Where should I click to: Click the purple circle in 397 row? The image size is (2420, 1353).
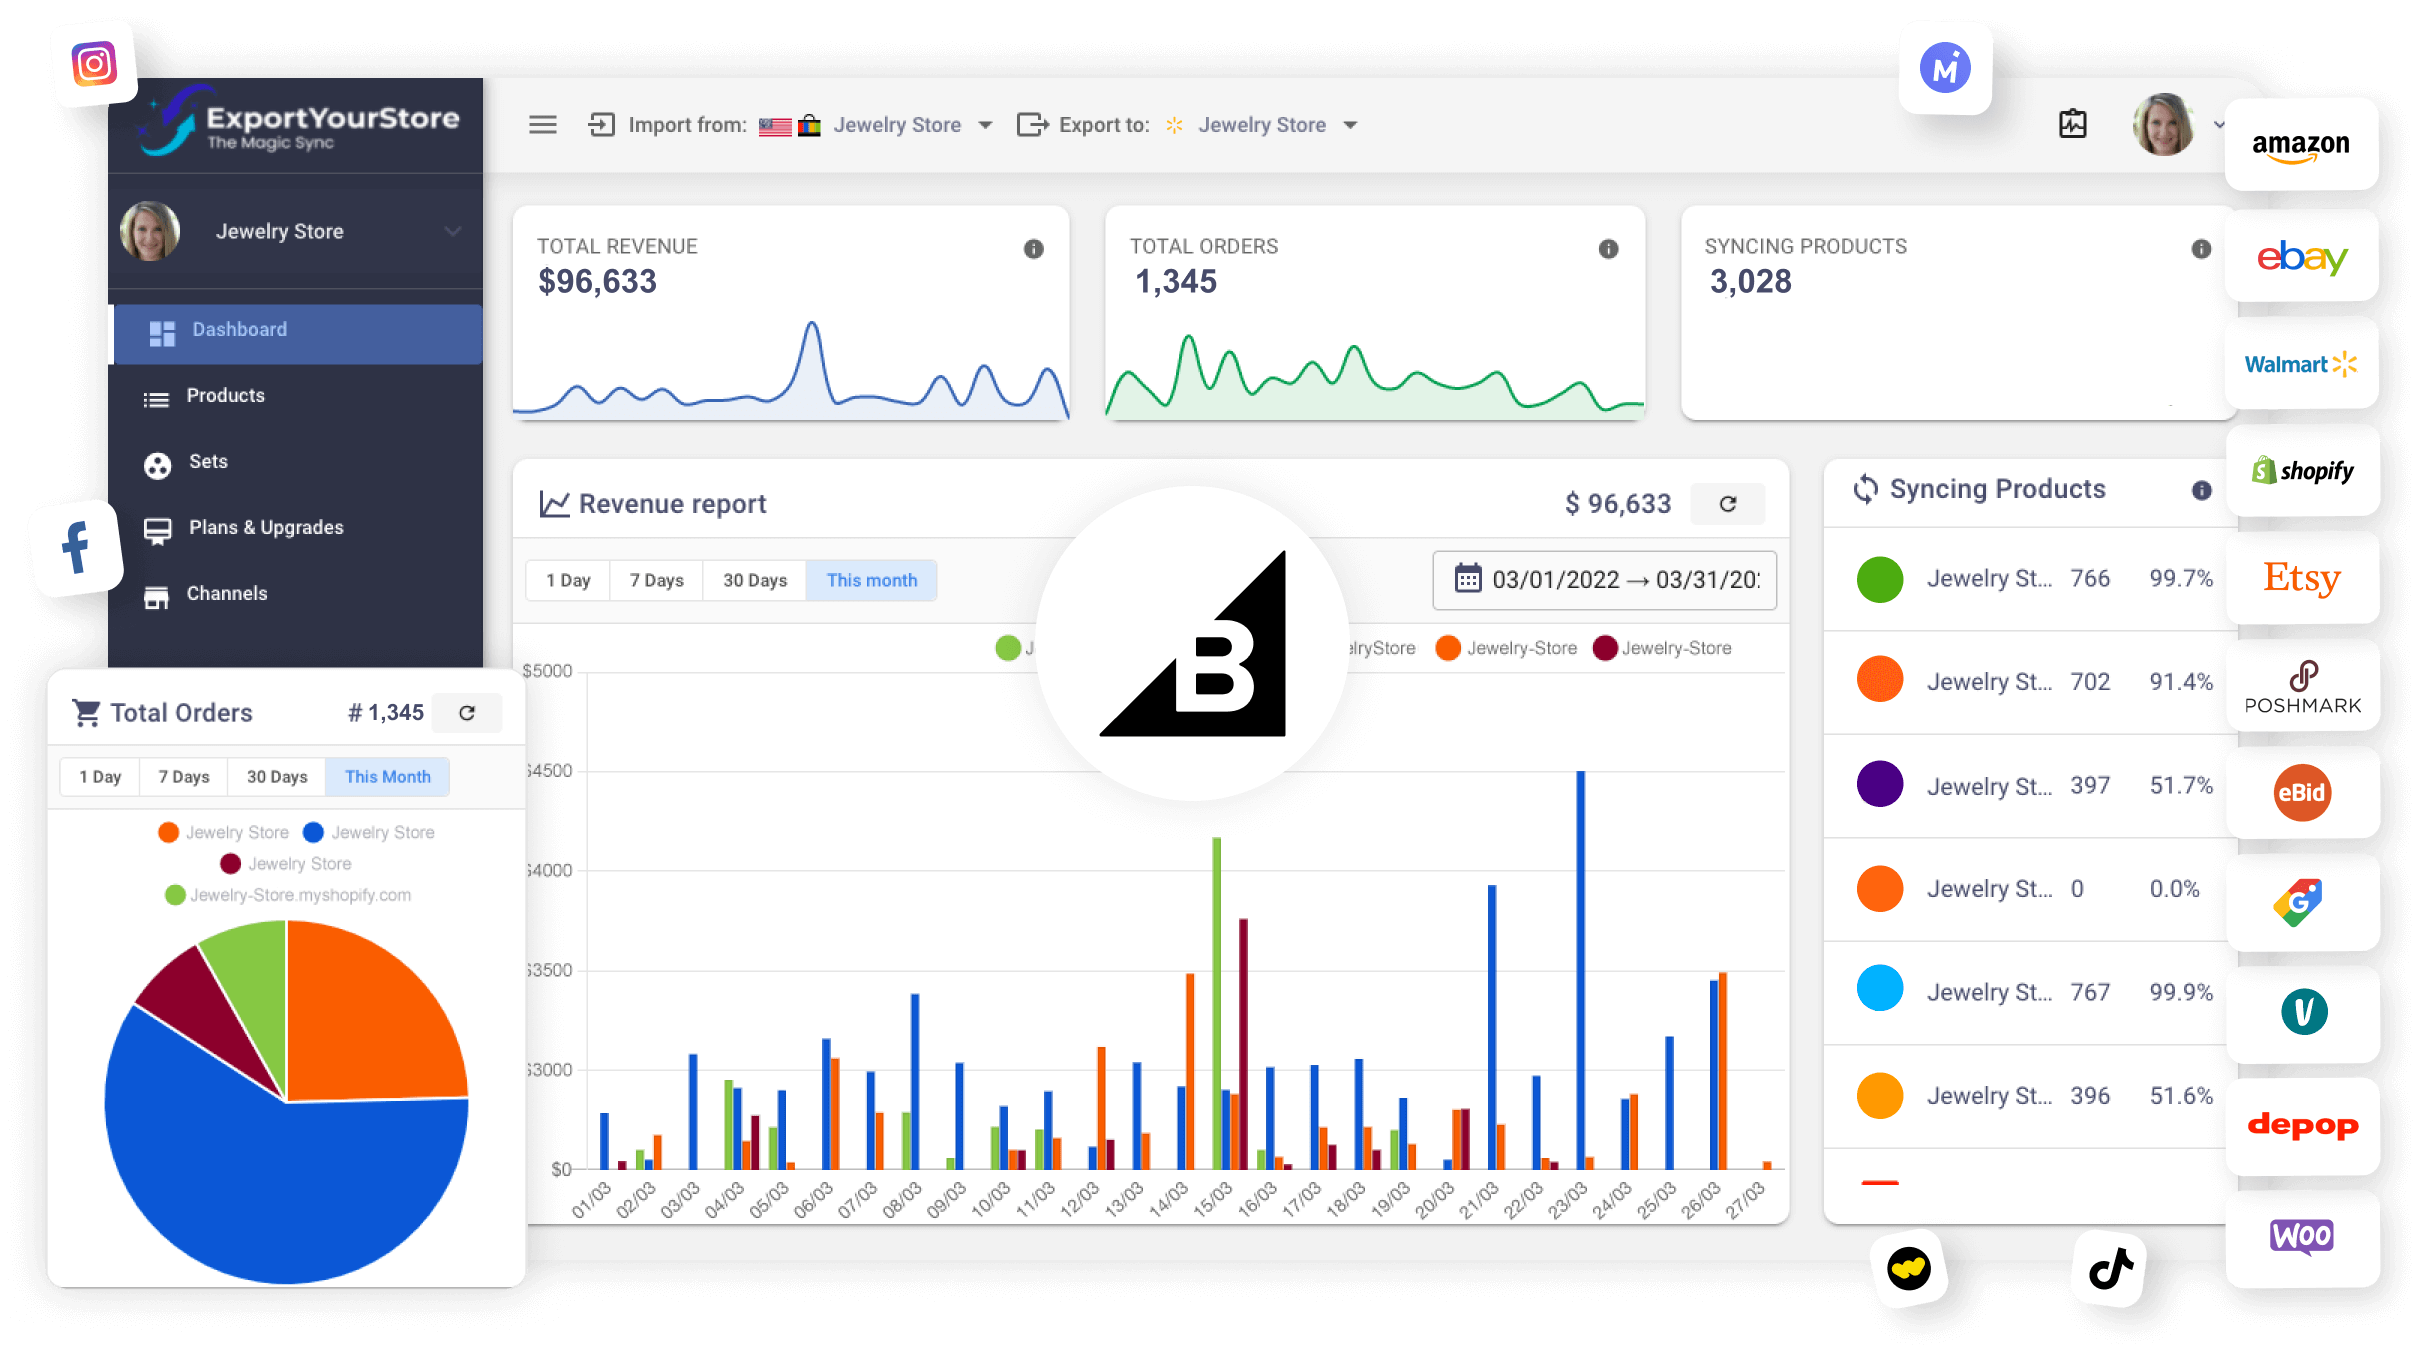(x=1880, y=786)
